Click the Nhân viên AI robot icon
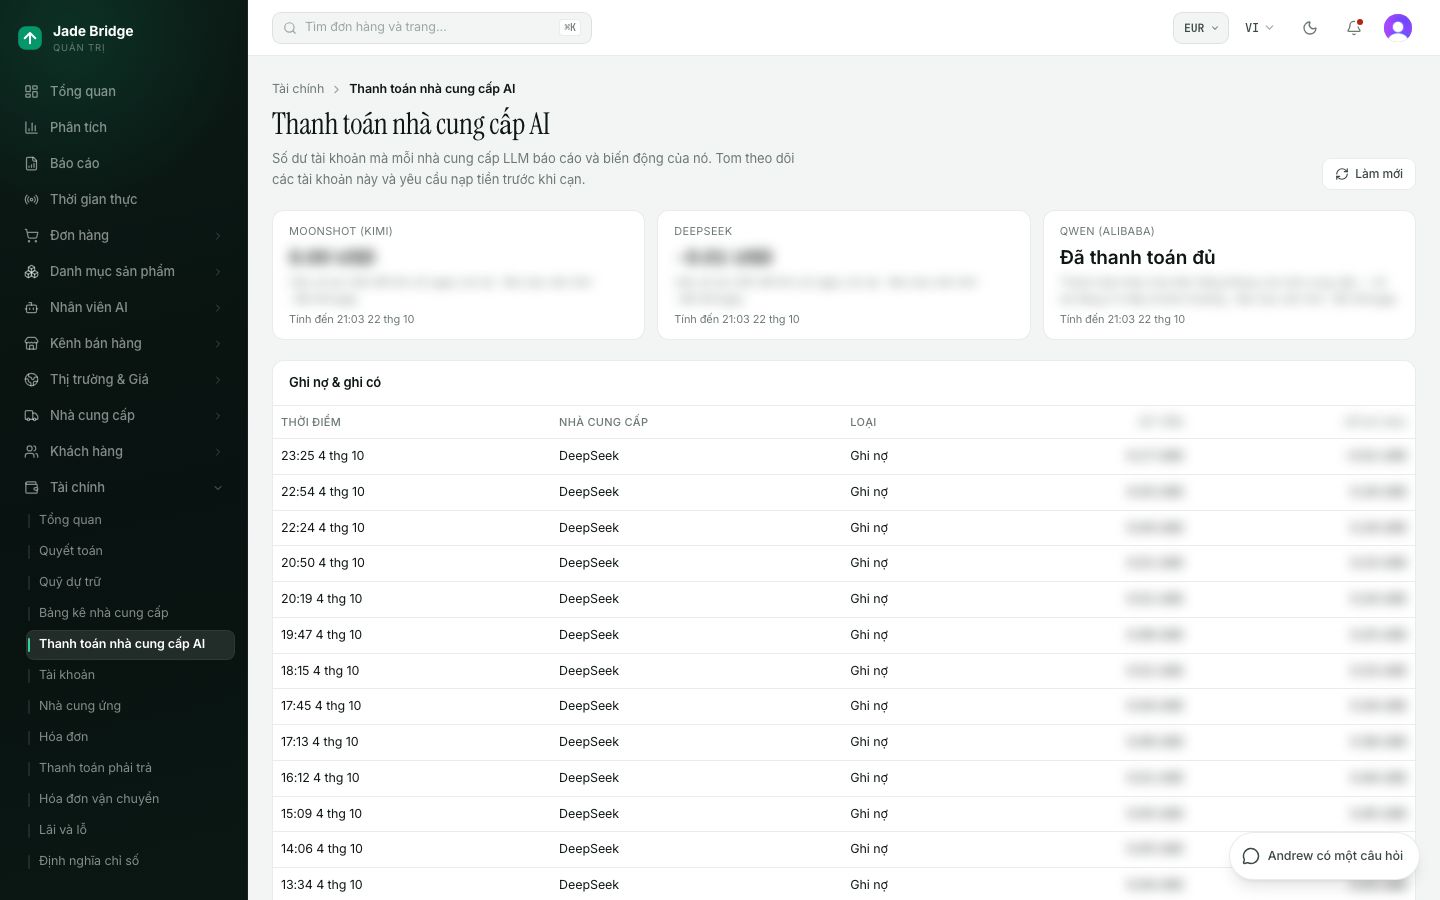Viewport: 1440px width, 900px height. [x=31, y=307]
